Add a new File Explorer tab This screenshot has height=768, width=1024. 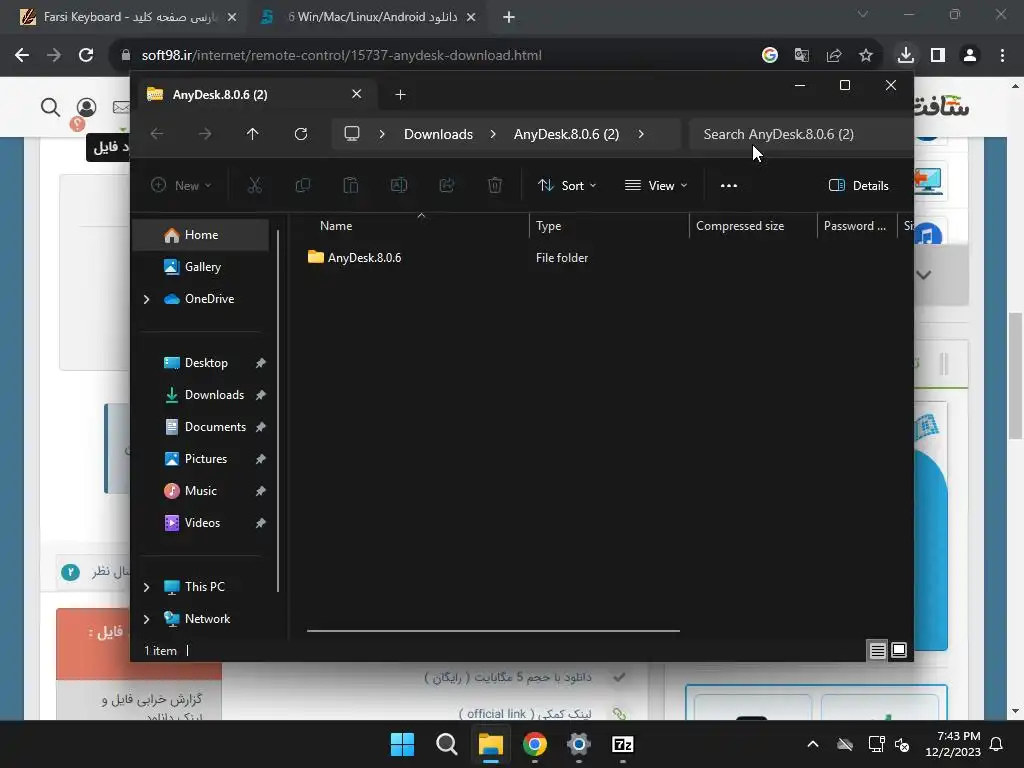[400, 95]
